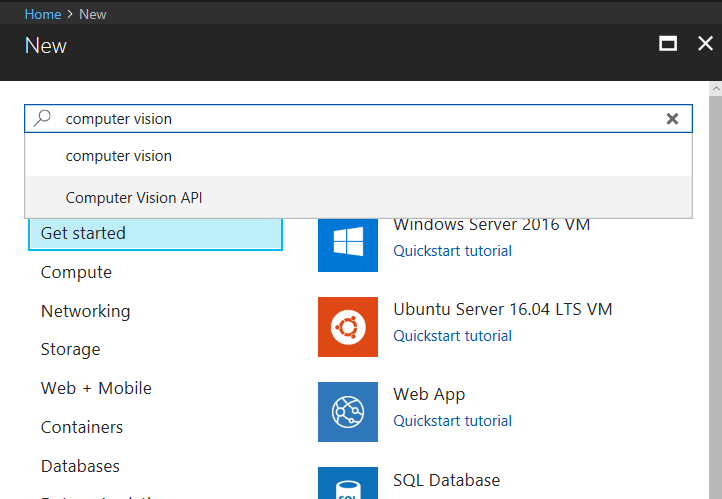Image resolution: width=722 pixels, height=499 pixels.
Task: Click into the marketplace search field
Action: 358,119
